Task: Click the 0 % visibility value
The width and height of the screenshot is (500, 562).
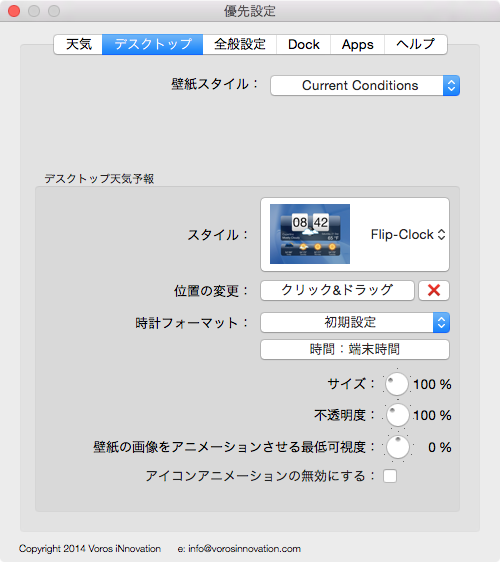Action: (440, 447)
